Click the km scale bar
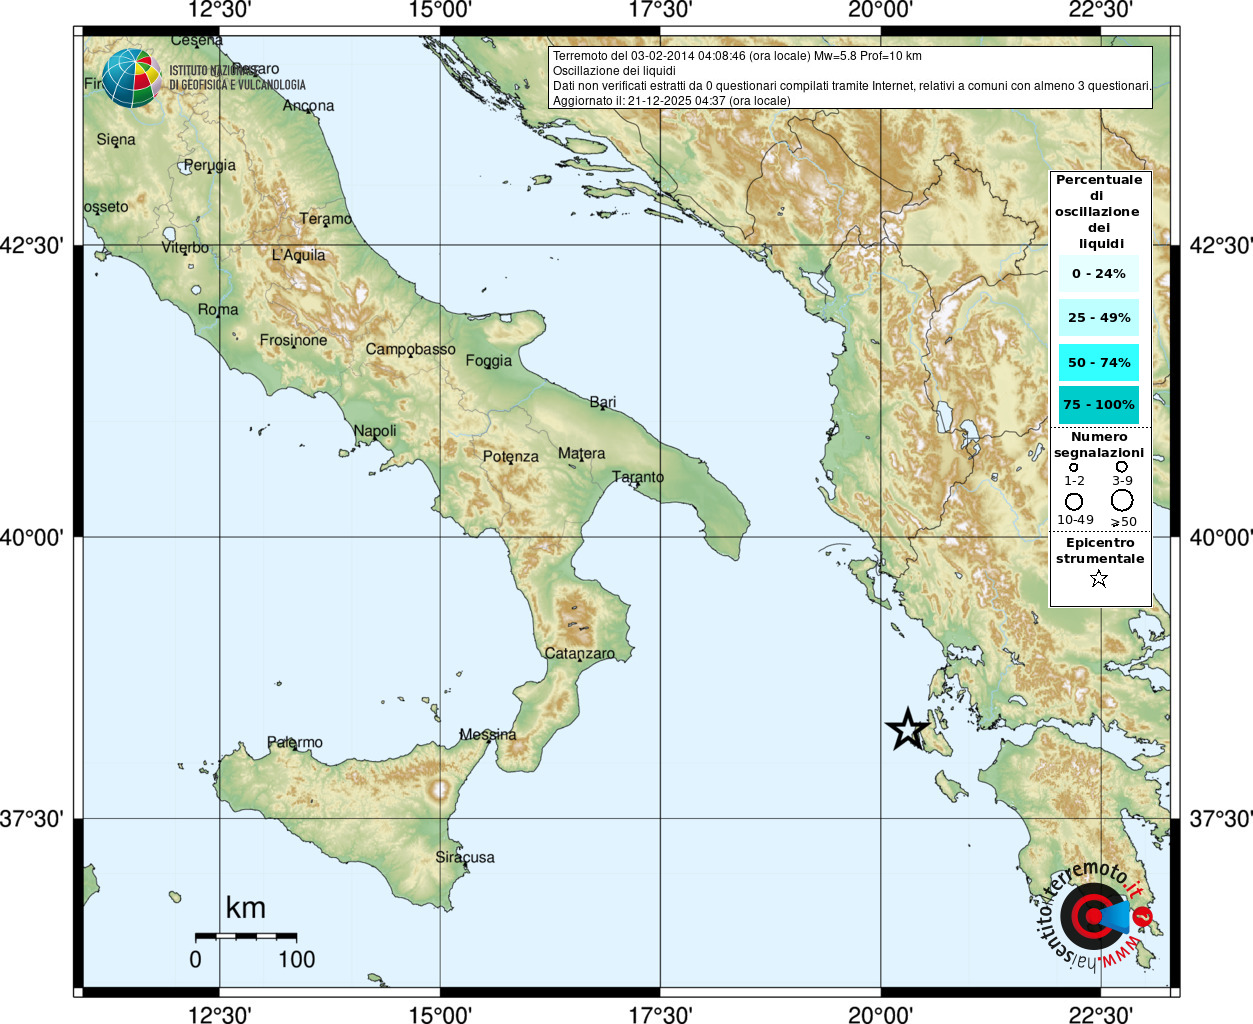 [x=246, y=936]
